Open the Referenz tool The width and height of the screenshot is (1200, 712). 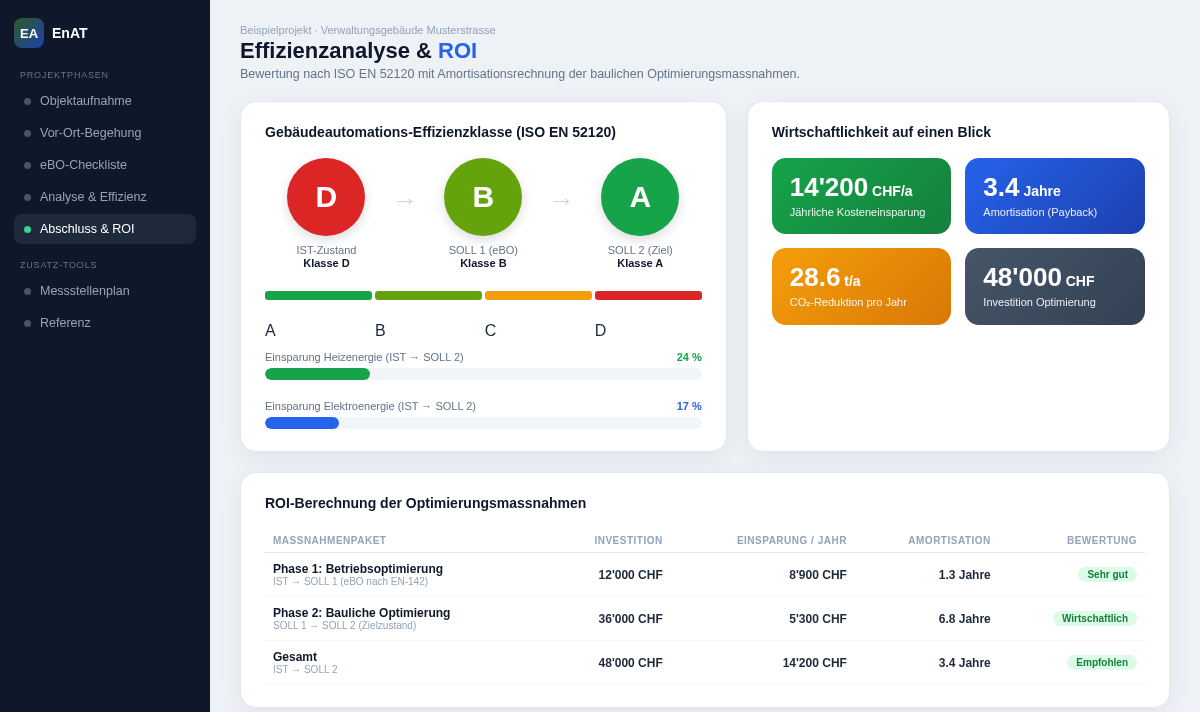pos(105,323)
